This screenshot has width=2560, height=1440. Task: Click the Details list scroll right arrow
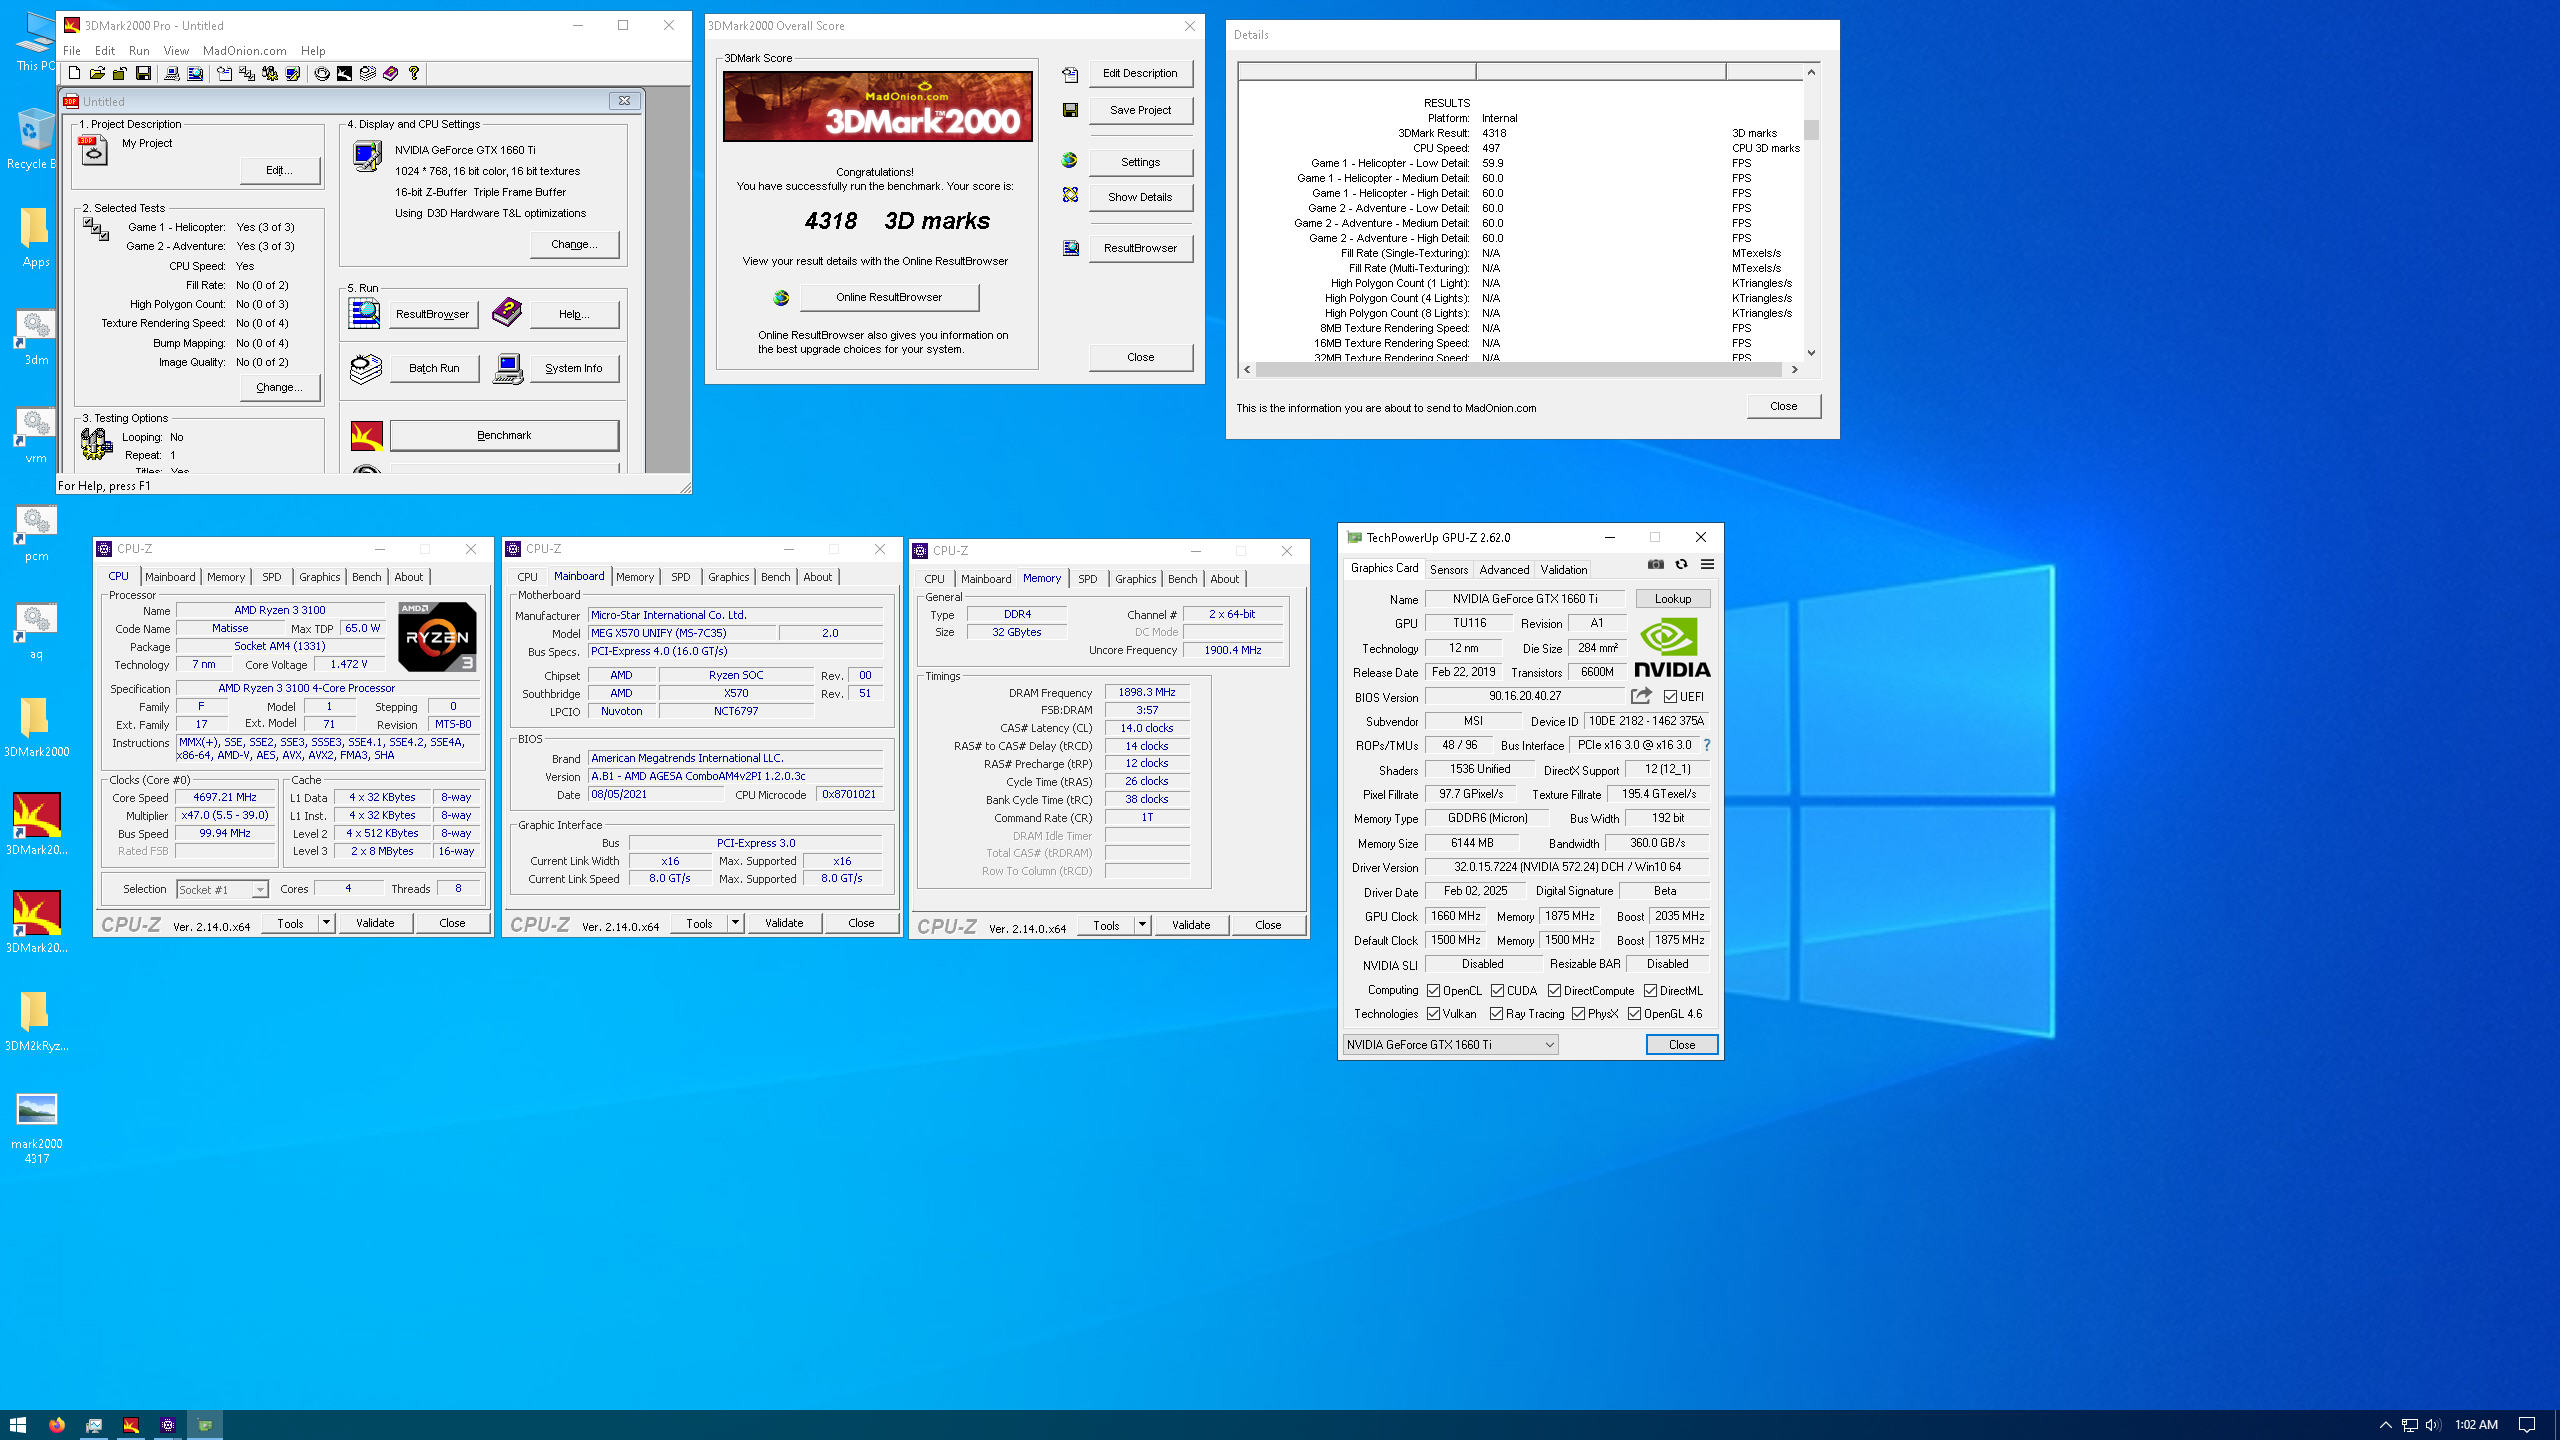(x=1795, y=370)
